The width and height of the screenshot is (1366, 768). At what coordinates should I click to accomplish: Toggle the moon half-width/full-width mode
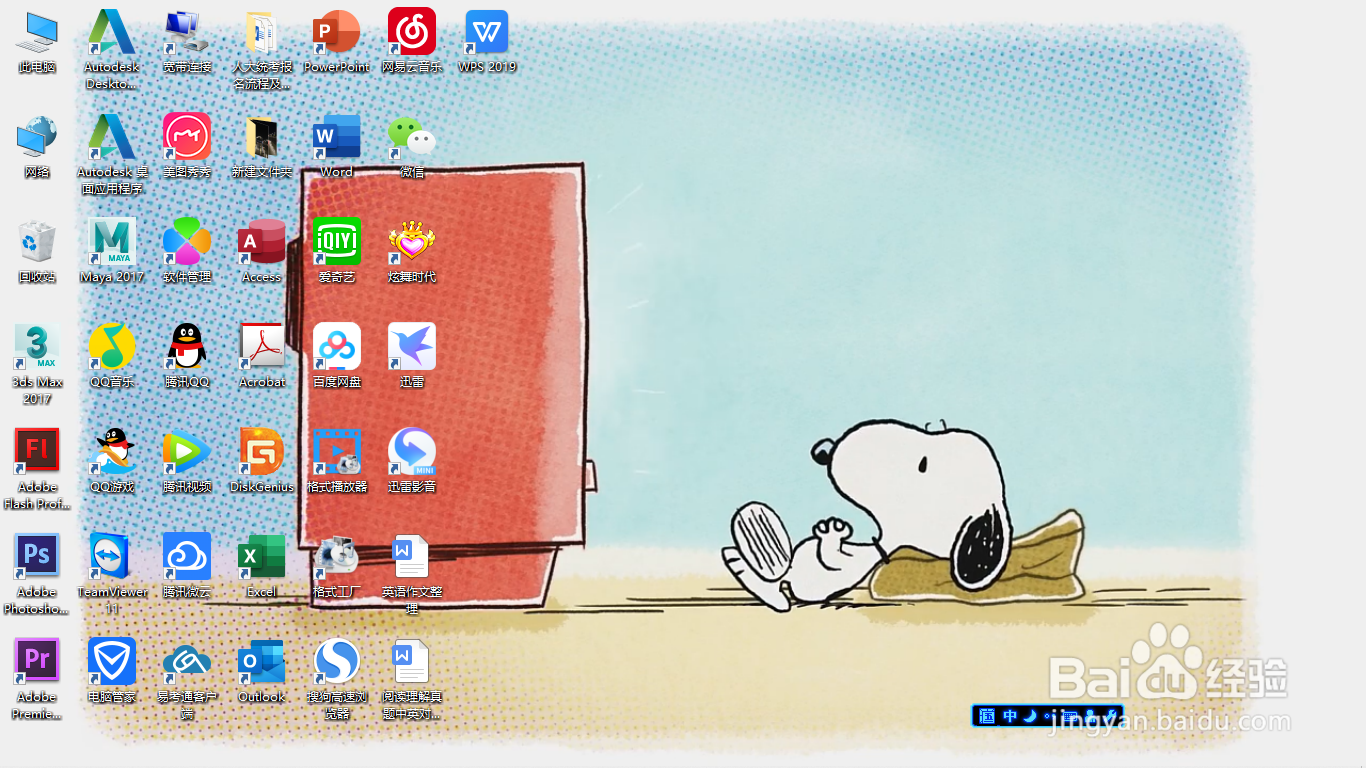click(1030, 716)
